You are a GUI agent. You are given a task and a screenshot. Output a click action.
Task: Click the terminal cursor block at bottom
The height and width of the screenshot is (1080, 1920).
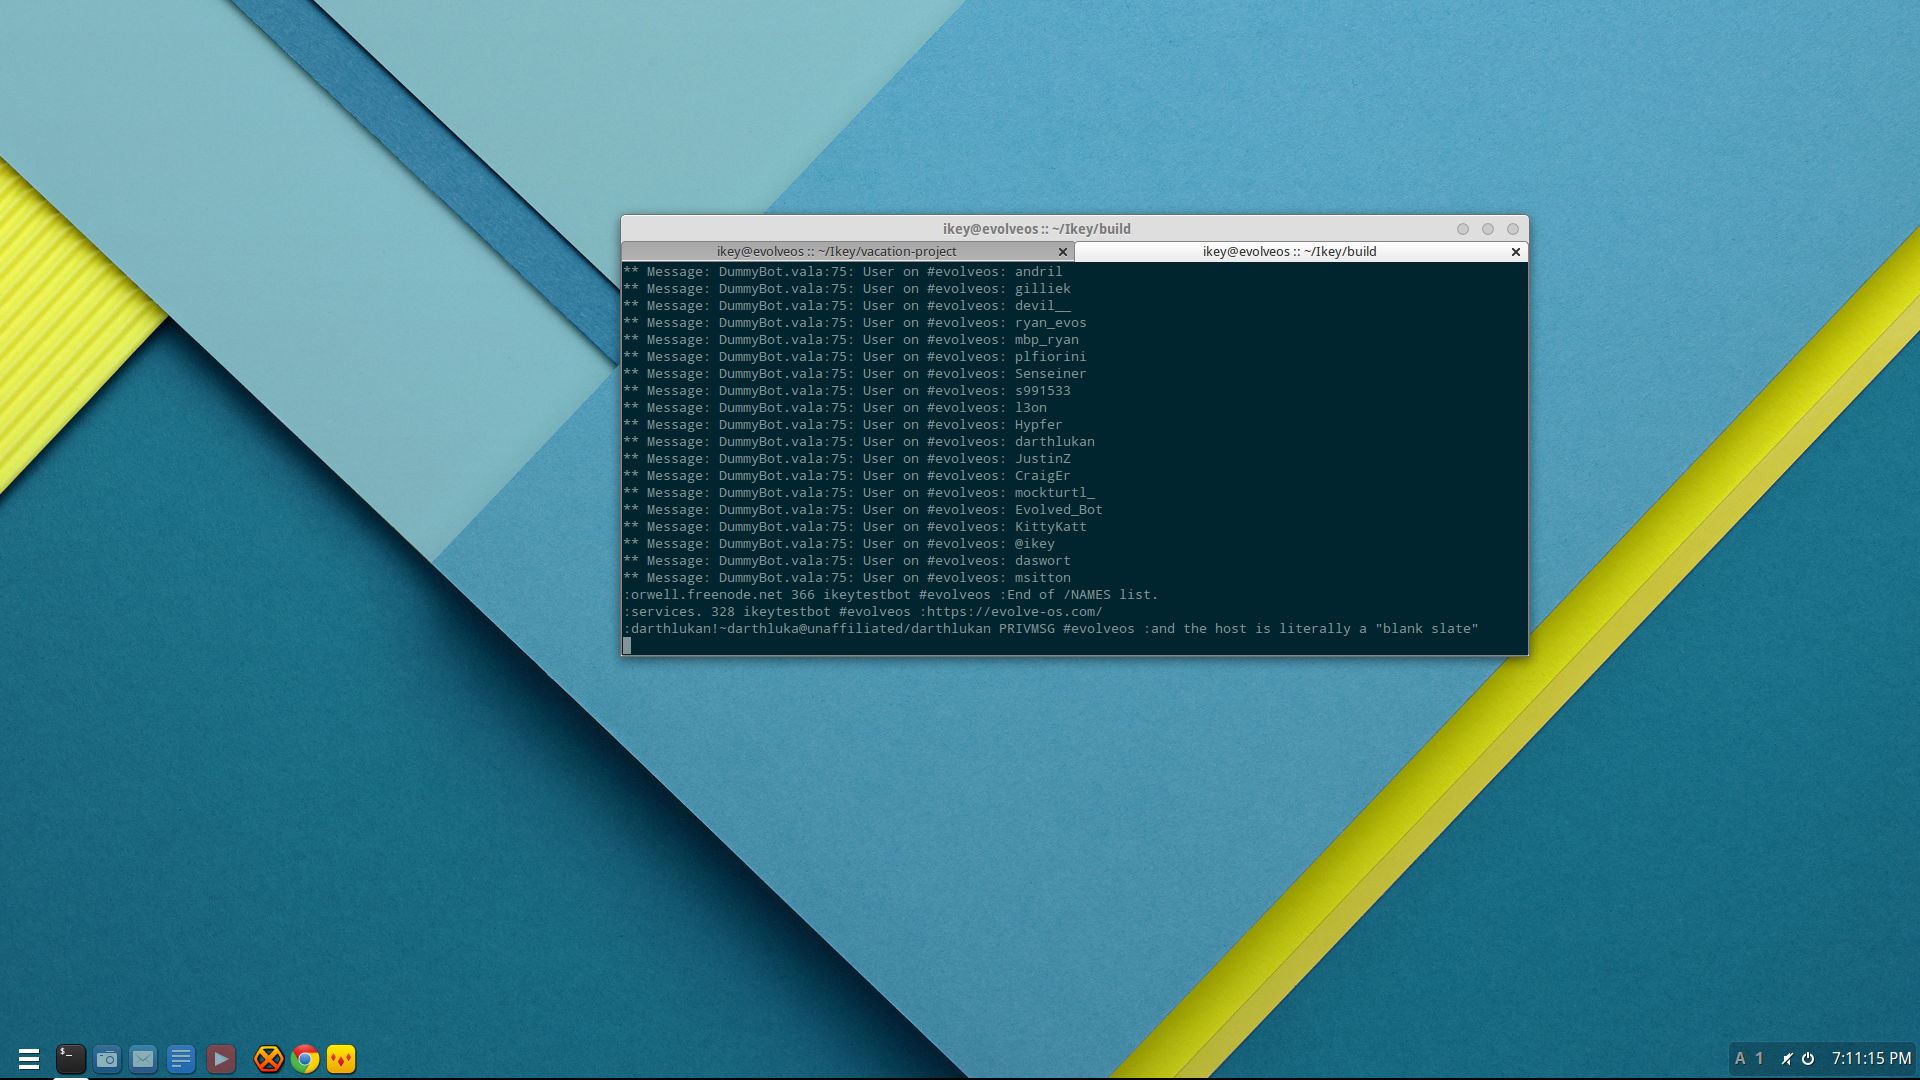627,646
